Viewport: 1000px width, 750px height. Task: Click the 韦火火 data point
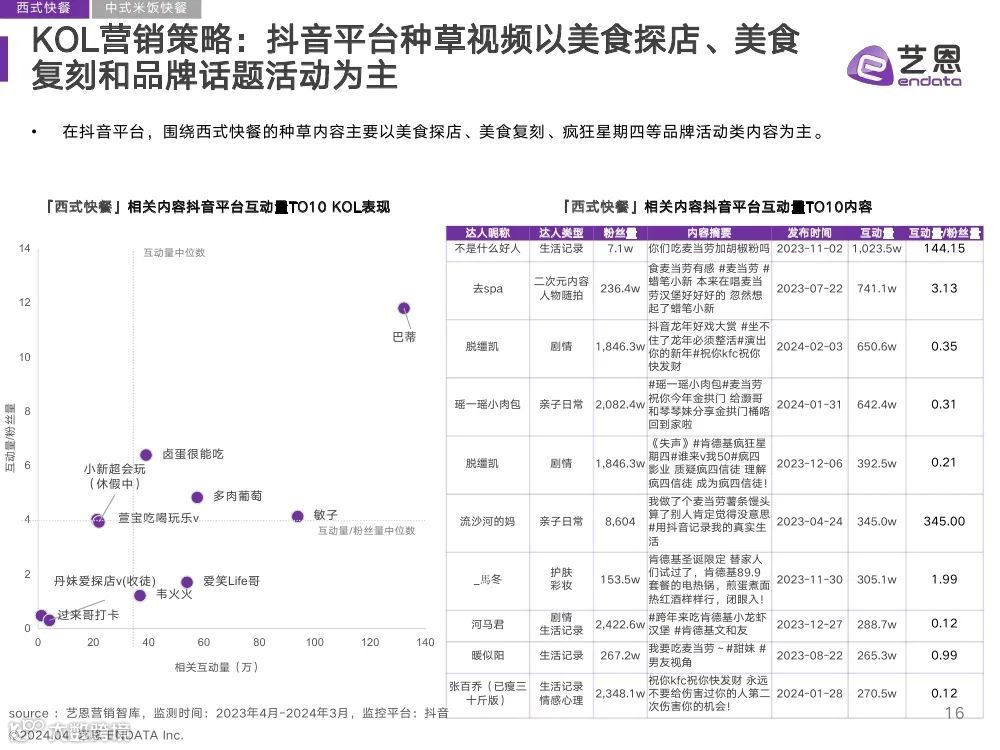[x=140, y=596]
